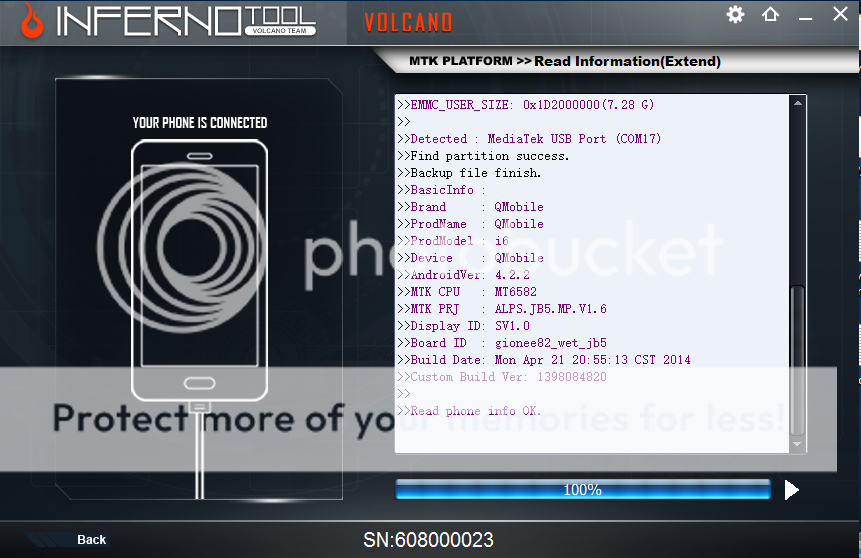861x558 pixels.
Task: Click the VOLCANO title label
Action: point(408,23)
